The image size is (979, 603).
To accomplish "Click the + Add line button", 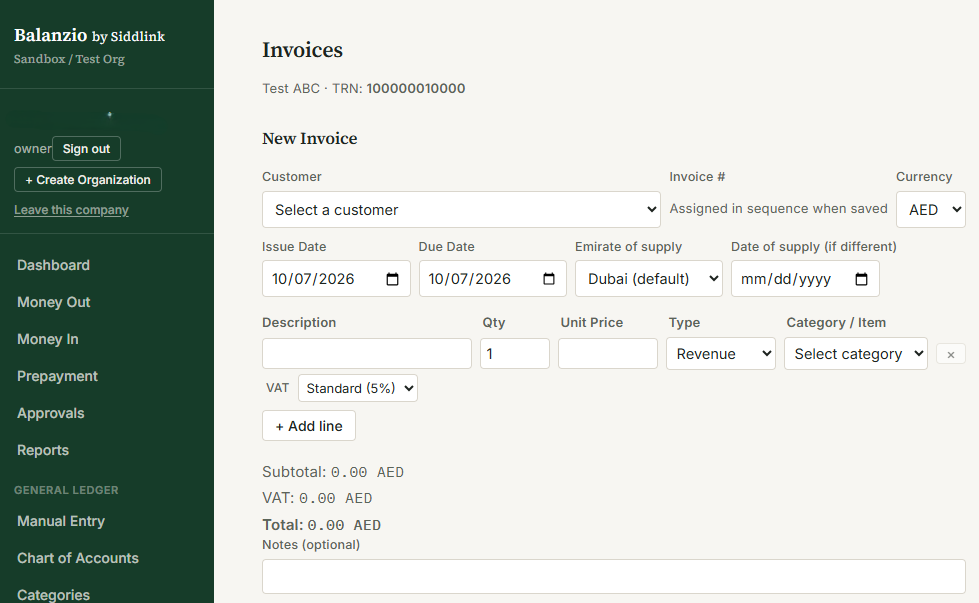I will 309,426.
